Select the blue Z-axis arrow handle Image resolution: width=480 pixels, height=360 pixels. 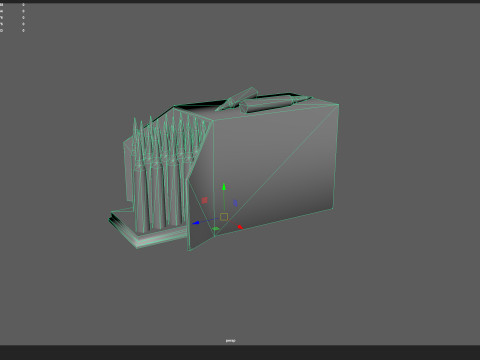[196, 223]
